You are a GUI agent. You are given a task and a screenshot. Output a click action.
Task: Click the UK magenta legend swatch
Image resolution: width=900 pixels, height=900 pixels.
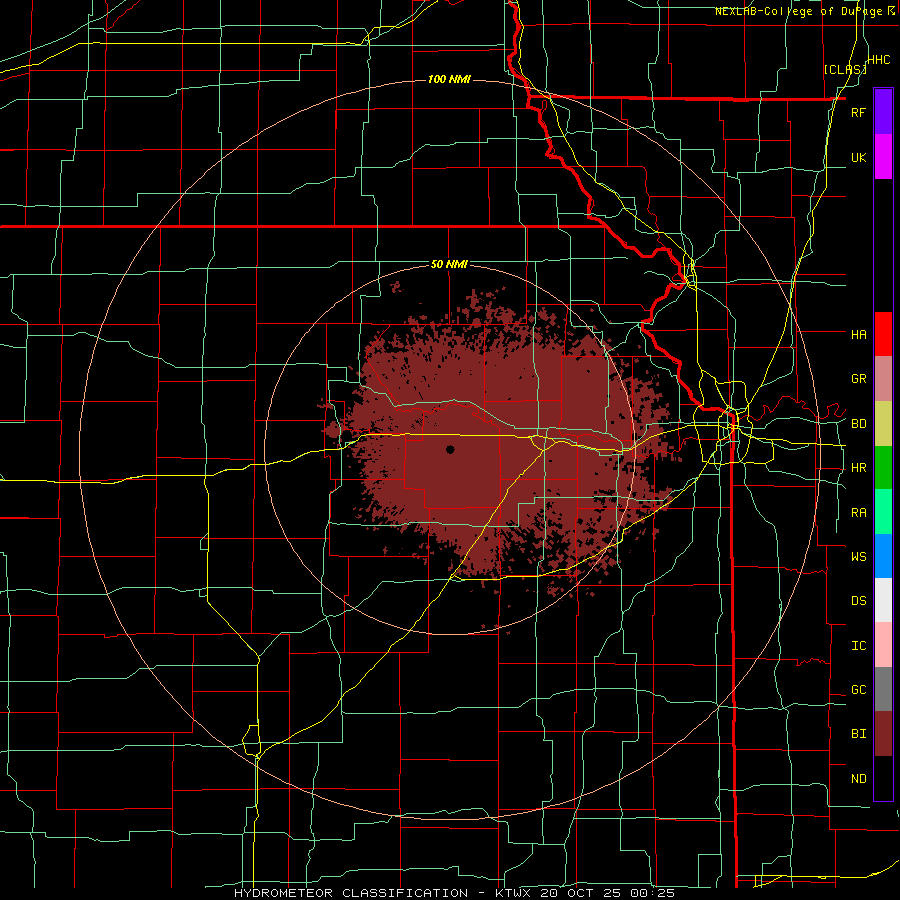(883, 157)
